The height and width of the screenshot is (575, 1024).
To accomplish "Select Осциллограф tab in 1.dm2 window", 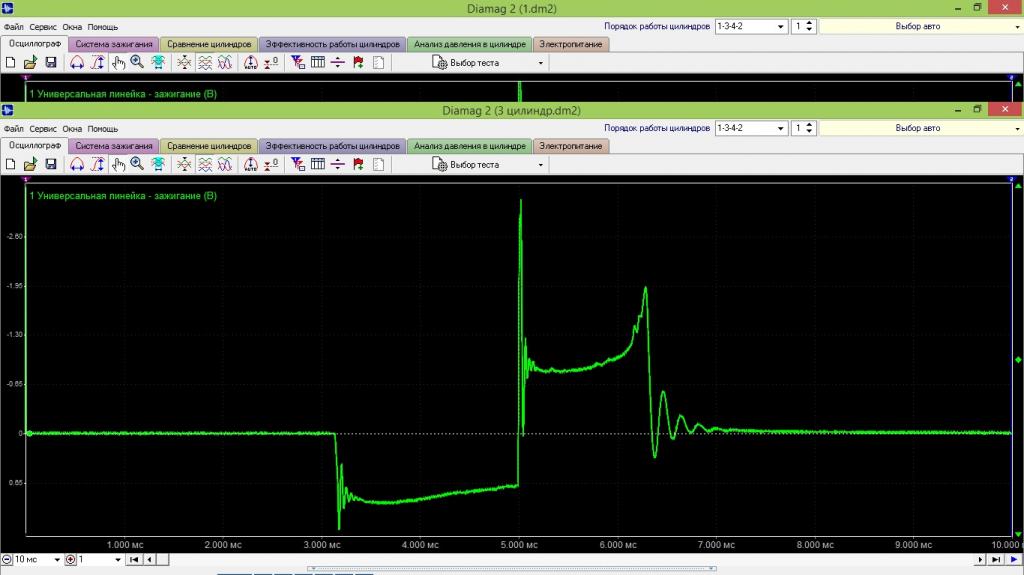I will pos(35,44).
